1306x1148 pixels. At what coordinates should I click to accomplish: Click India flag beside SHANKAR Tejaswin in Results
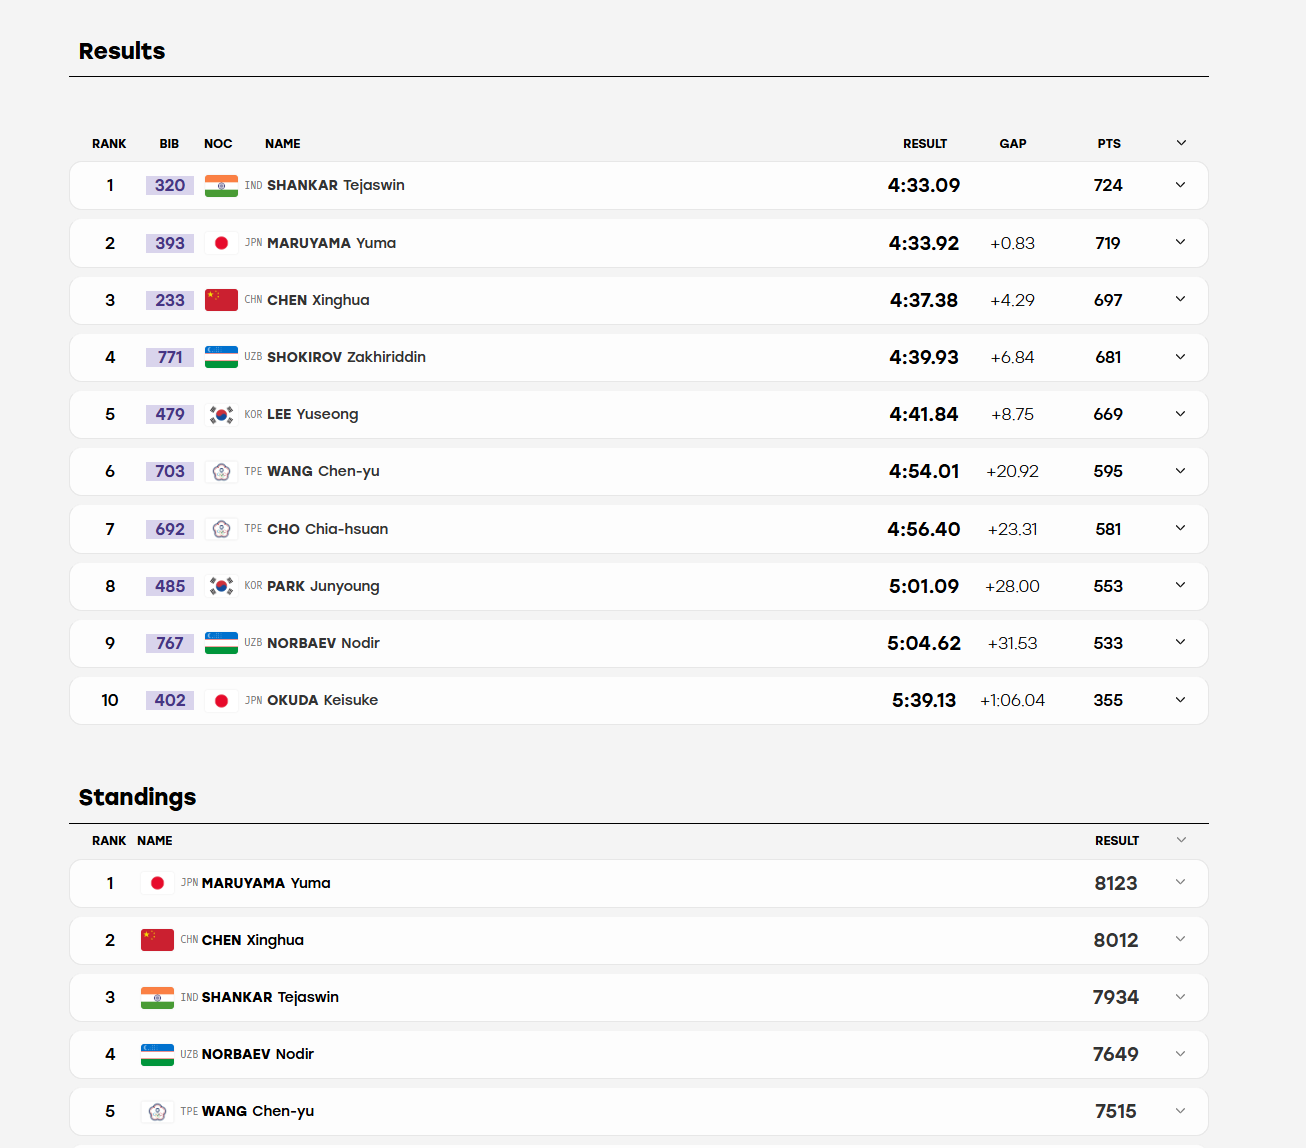[x=221, y=186]
